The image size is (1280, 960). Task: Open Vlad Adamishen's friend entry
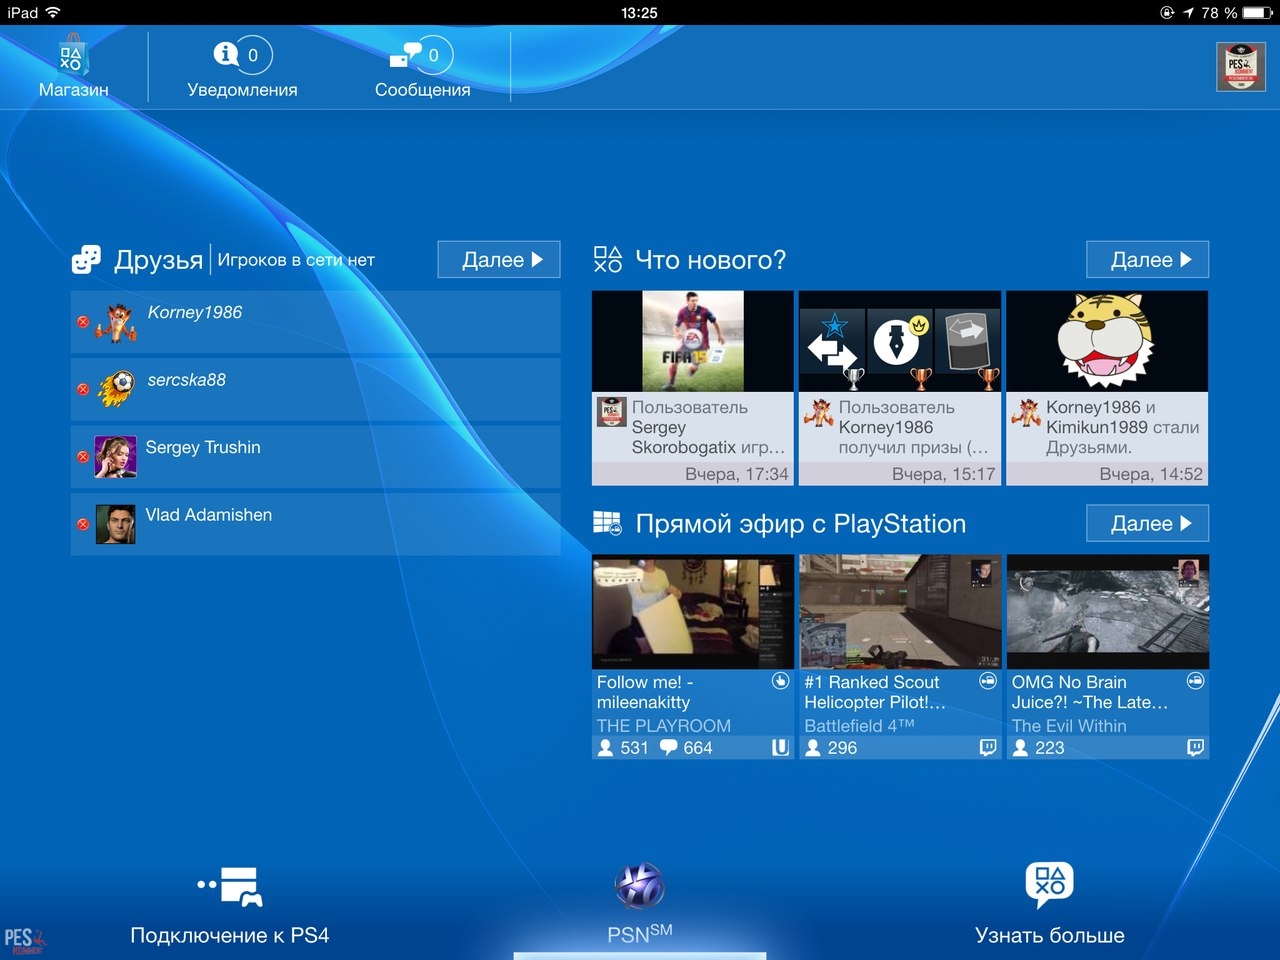coord(315,524)
